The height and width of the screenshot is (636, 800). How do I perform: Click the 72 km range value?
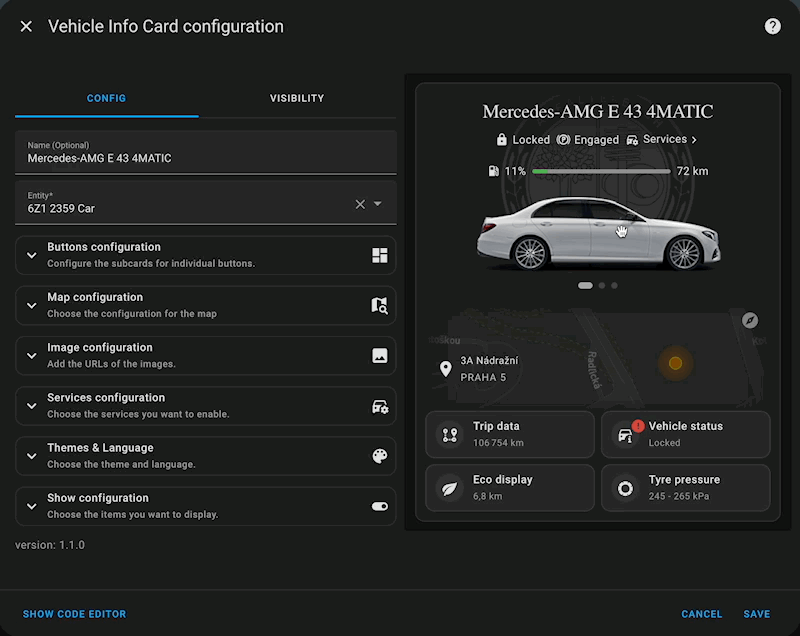692,171
